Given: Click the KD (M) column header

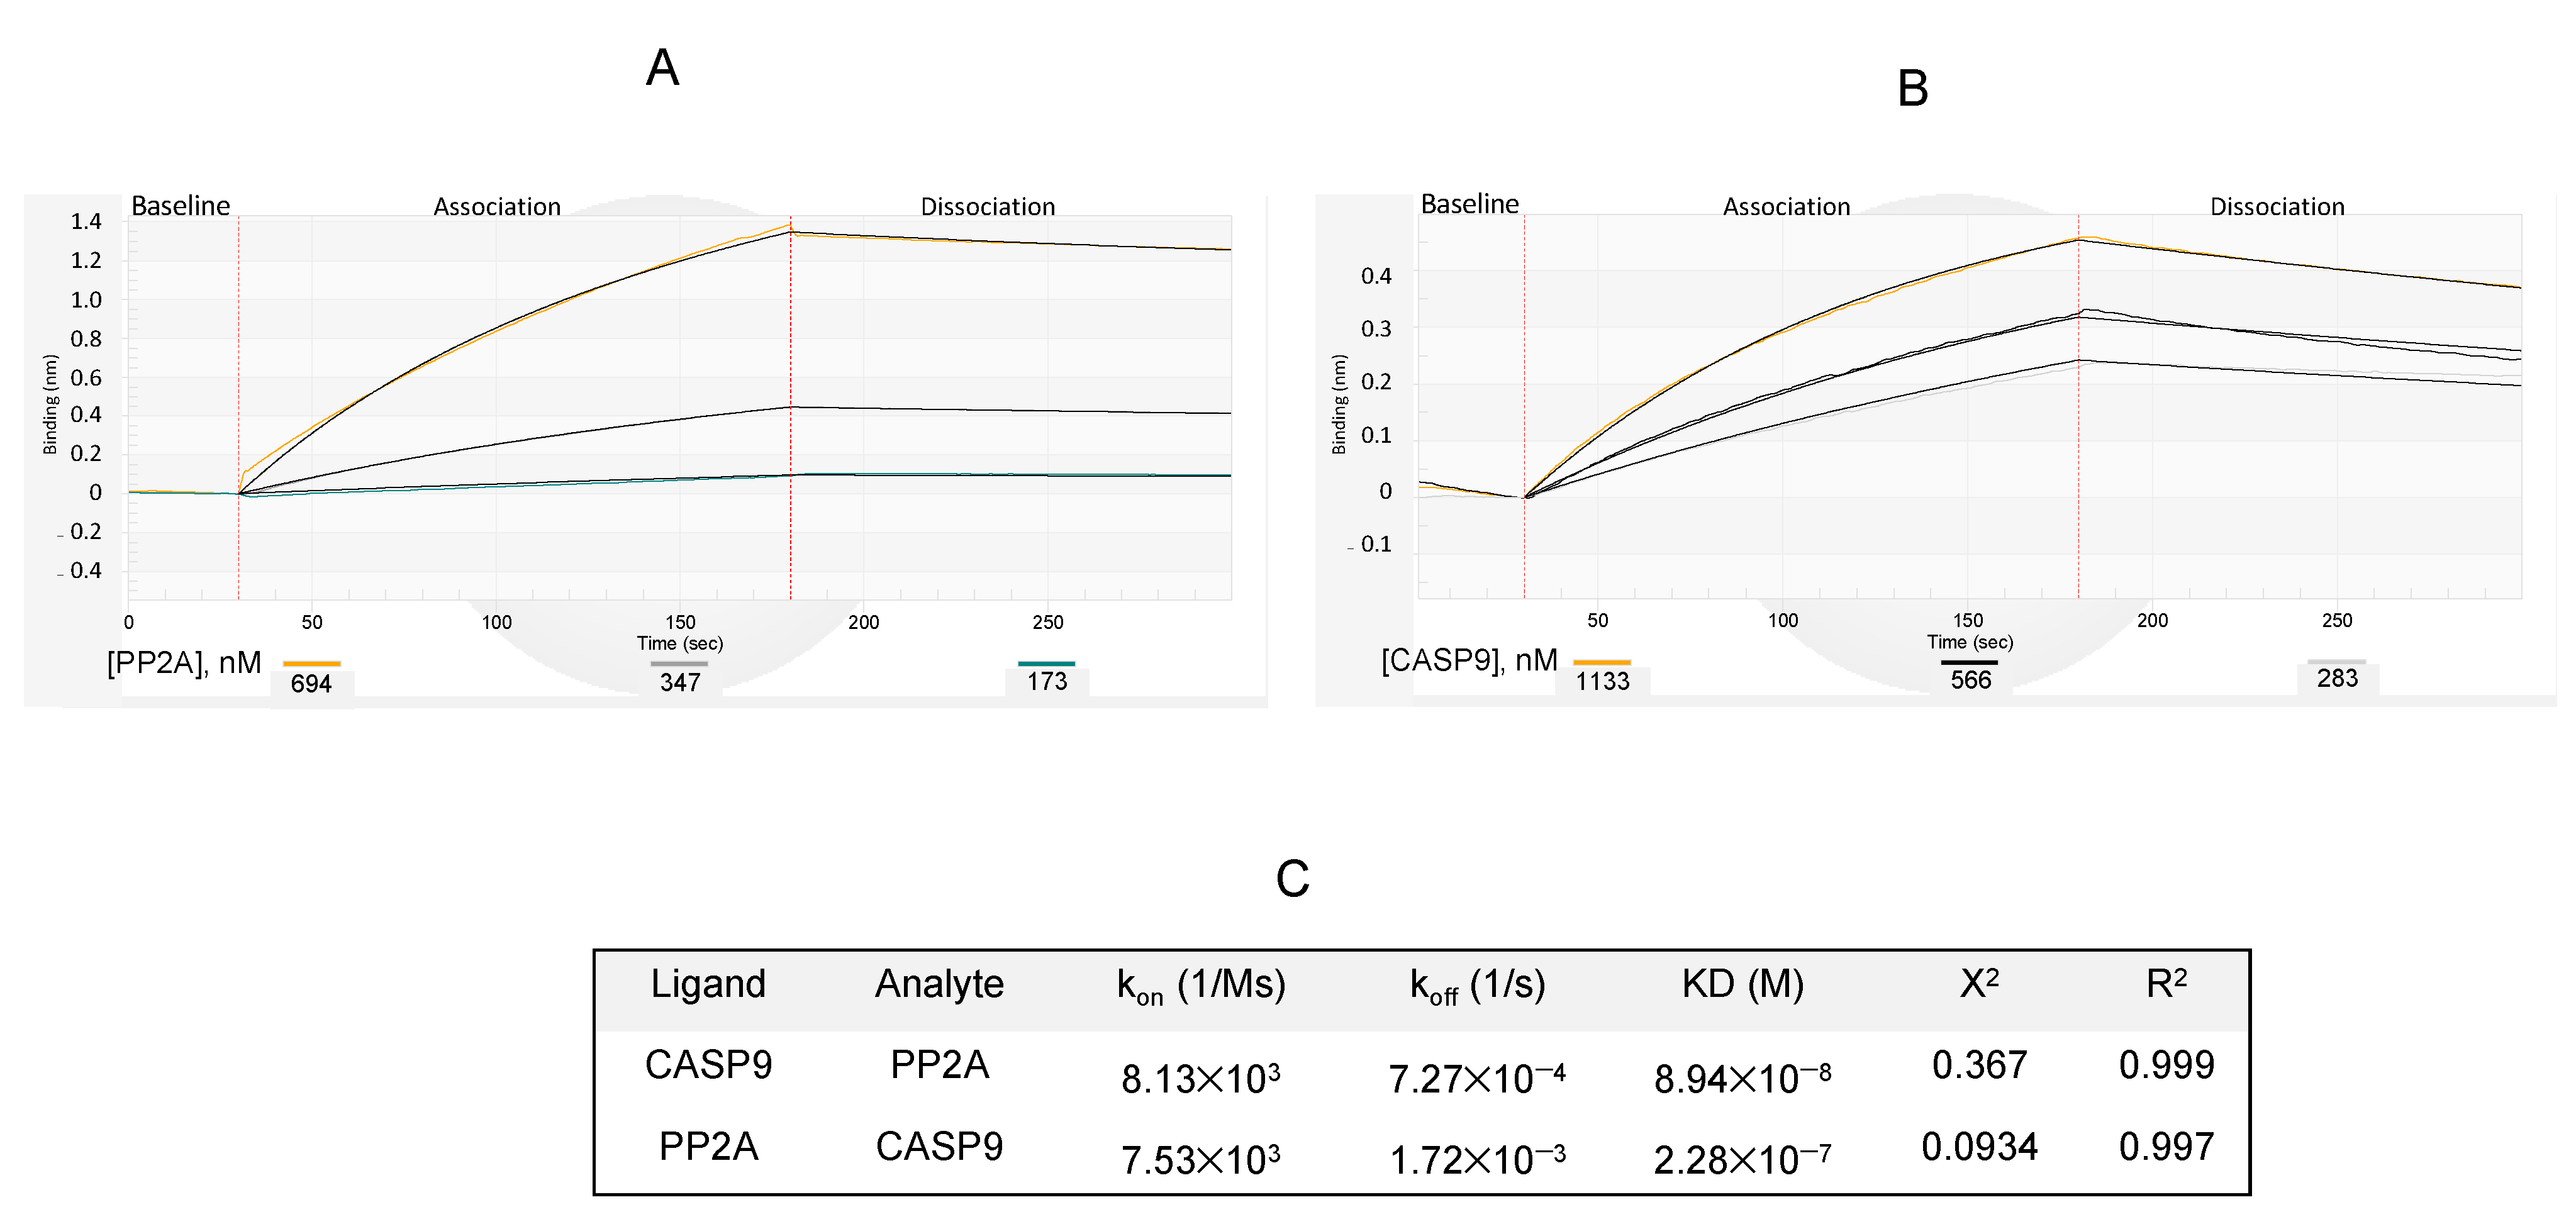Looking at the screenshot, I should [1742, 984].
